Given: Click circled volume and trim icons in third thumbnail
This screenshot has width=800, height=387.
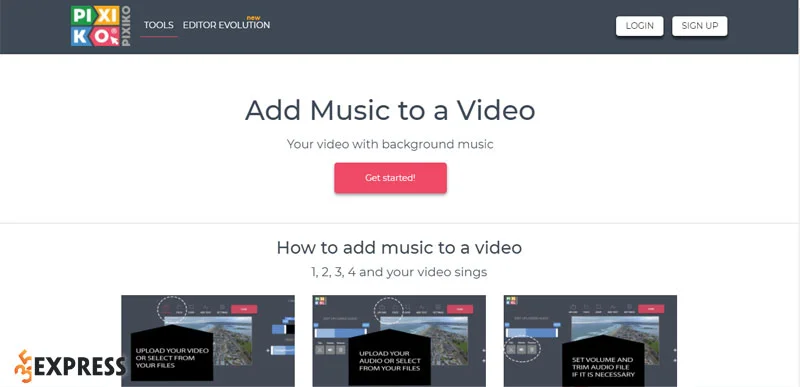Looking at the screenshot, I should click(523, 349).
